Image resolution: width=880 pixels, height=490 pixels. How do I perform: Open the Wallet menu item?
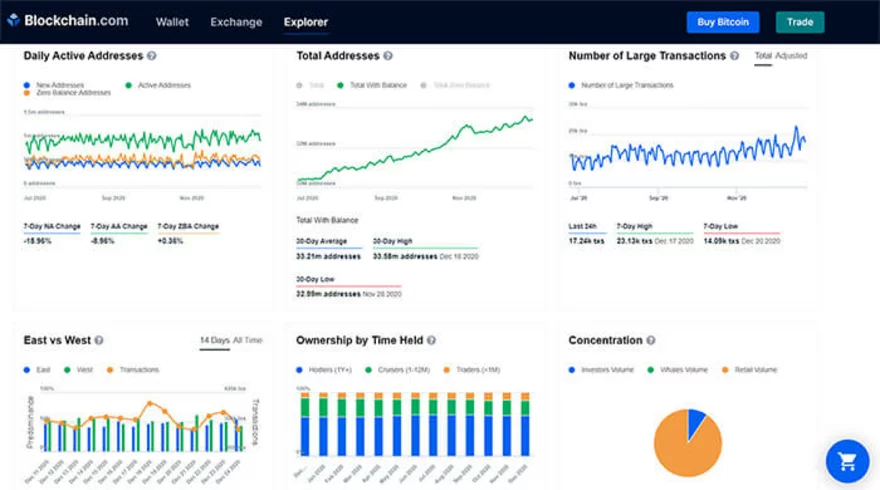[172, 22]
